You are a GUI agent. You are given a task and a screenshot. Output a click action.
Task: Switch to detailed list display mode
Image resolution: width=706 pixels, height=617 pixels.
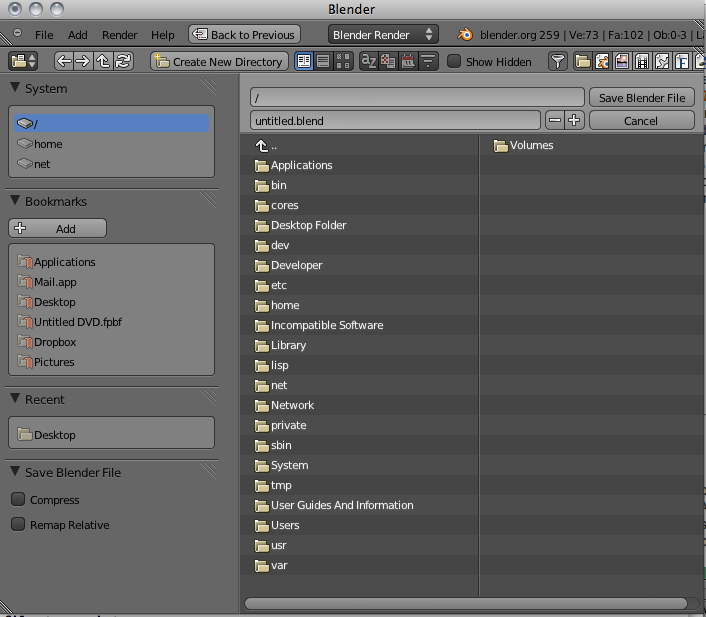click(x=323, y=61)
